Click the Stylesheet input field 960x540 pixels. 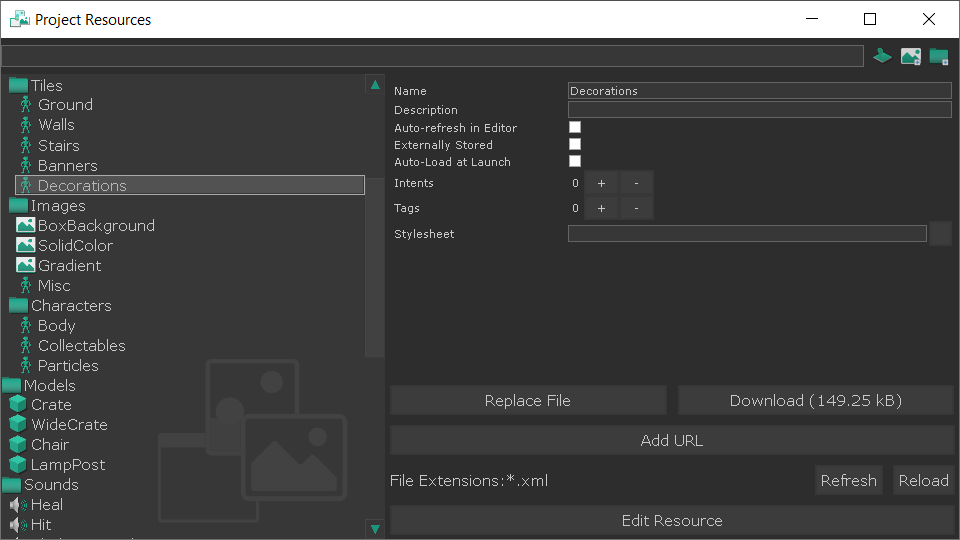(x=747, y=233)
